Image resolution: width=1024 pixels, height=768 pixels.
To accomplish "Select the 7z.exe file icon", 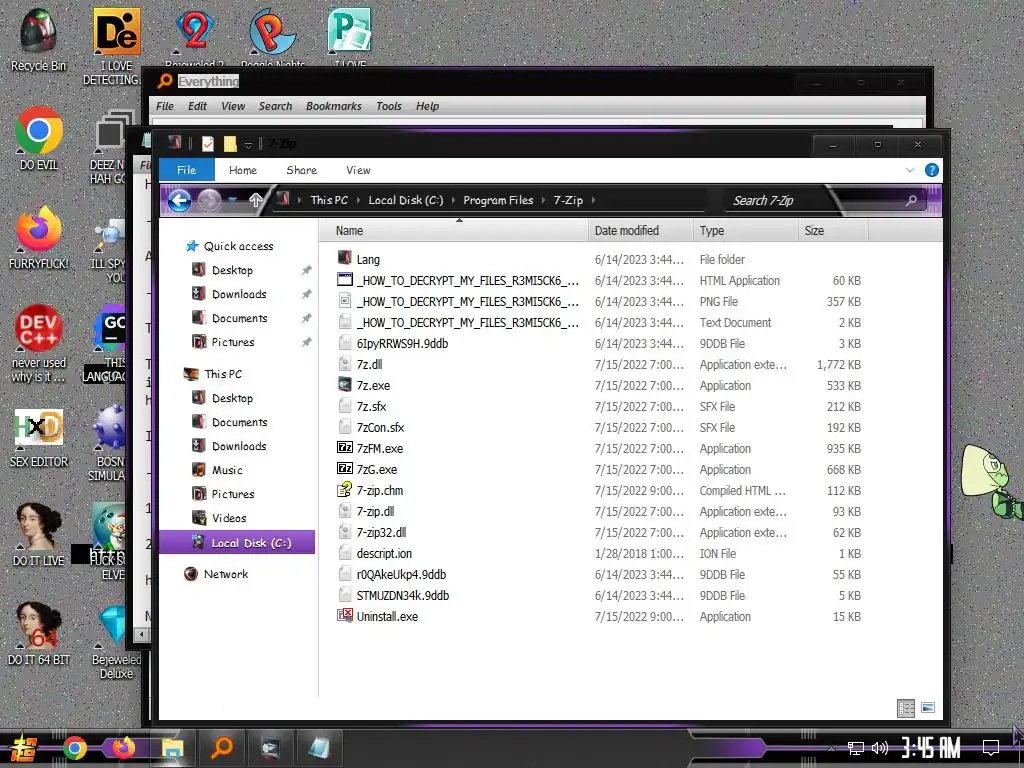I will coord(344,385).
